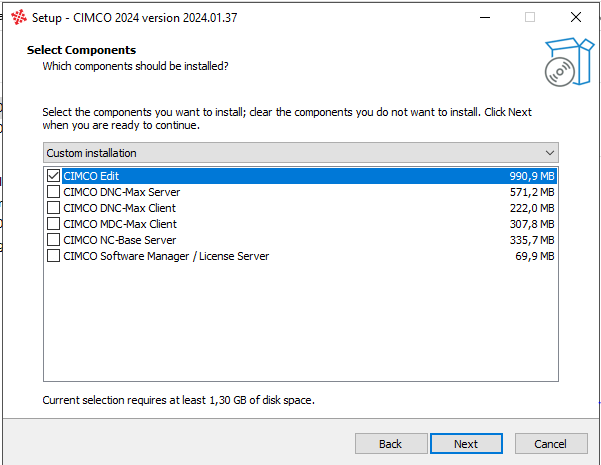Screen dimensions: 601x465
Task: Tick the CIMCO MDC-Max Client checkbox
Action: point(54,224)
